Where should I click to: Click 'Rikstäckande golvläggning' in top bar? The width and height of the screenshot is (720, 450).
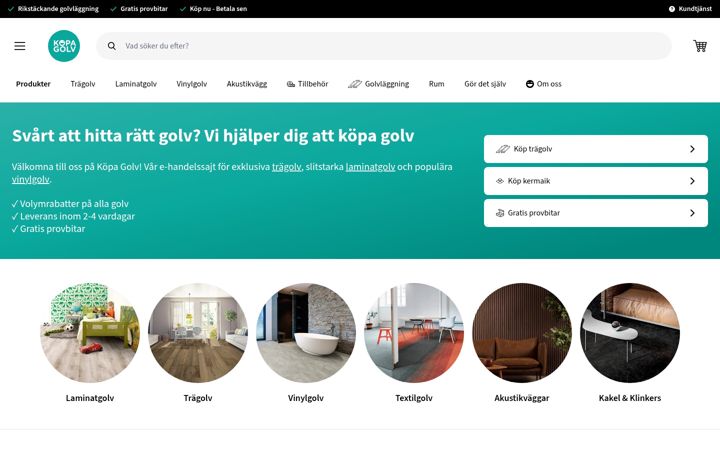pyautogui.click(x=58, y=9)
